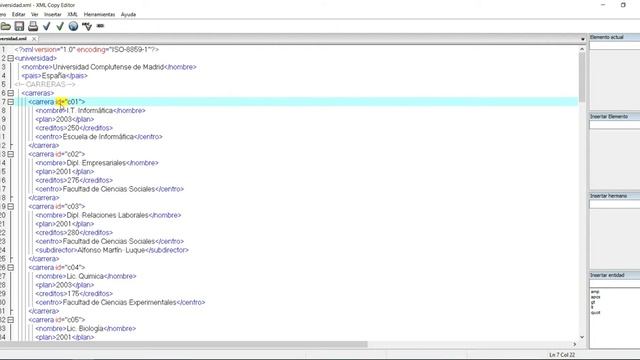Check well-formedness with the blue checkmark
The width and height of the screenshot is (640, 360).
47,27
